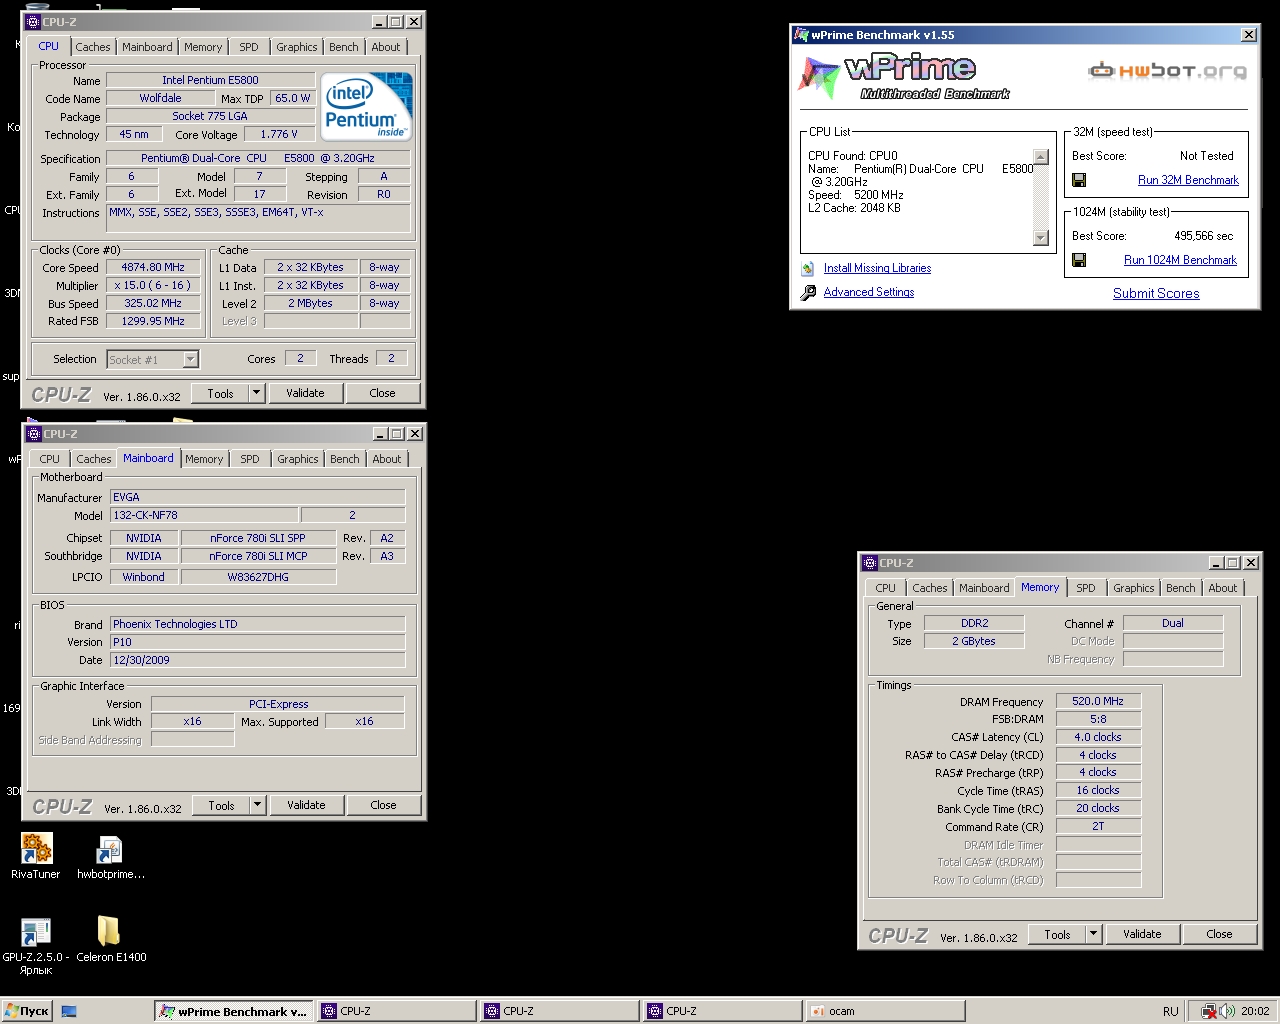The image size is (1280, 1024).
Task: Click Run 1024M Benchmark link
Action: [1180, 260]
